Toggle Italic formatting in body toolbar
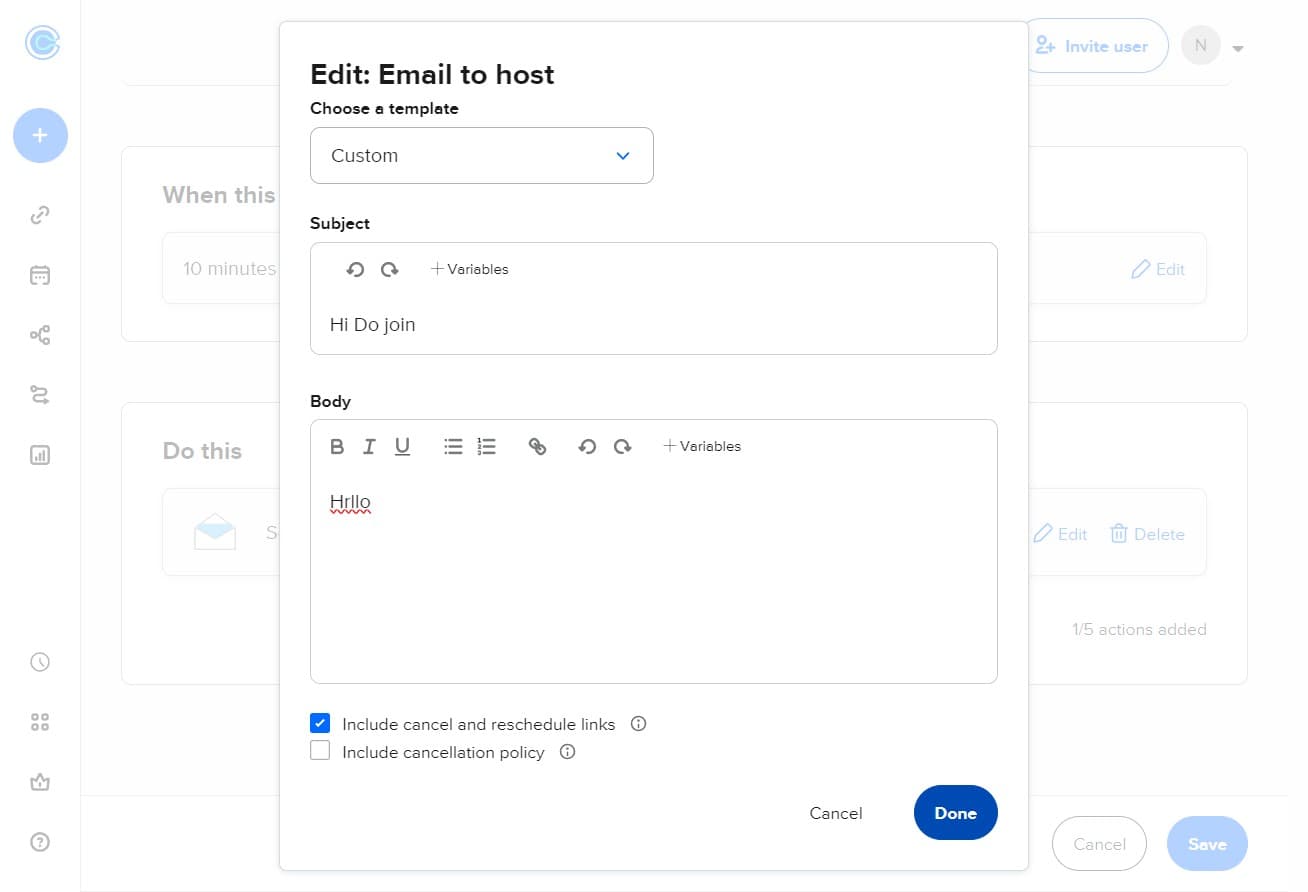The width and height of the screenshot is (1308, 892). [369, 447]
